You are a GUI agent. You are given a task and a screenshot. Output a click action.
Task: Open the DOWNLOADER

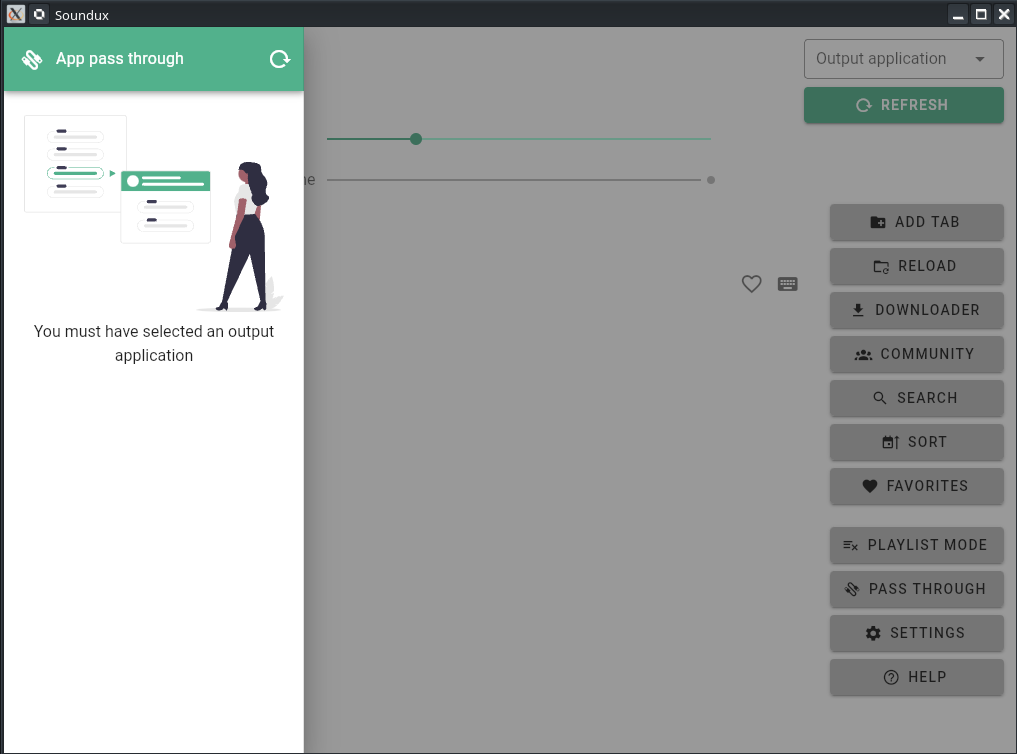pos(916,311)
